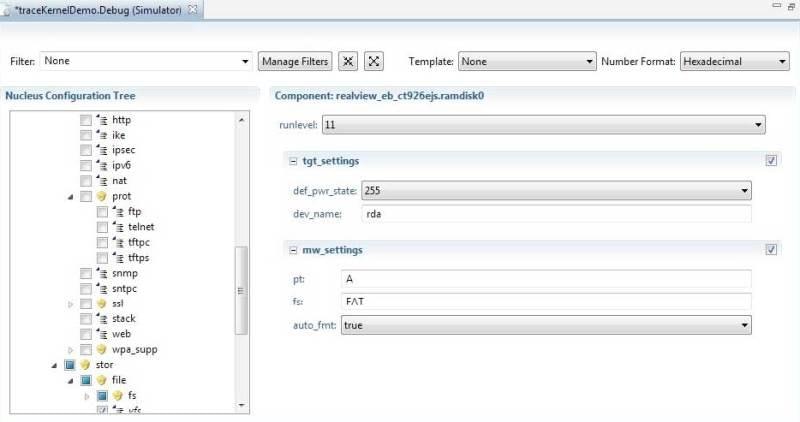Click the configuration tree vertical scrollbar
The height and width of the screenshot is (422, 800).
(240, 290)
